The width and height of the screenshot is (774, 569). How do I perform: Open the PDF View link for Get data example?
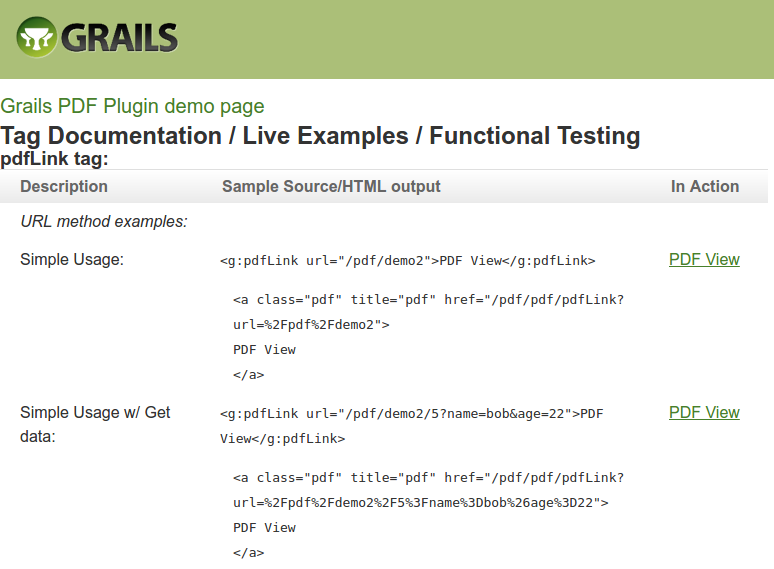coord(704,412)
